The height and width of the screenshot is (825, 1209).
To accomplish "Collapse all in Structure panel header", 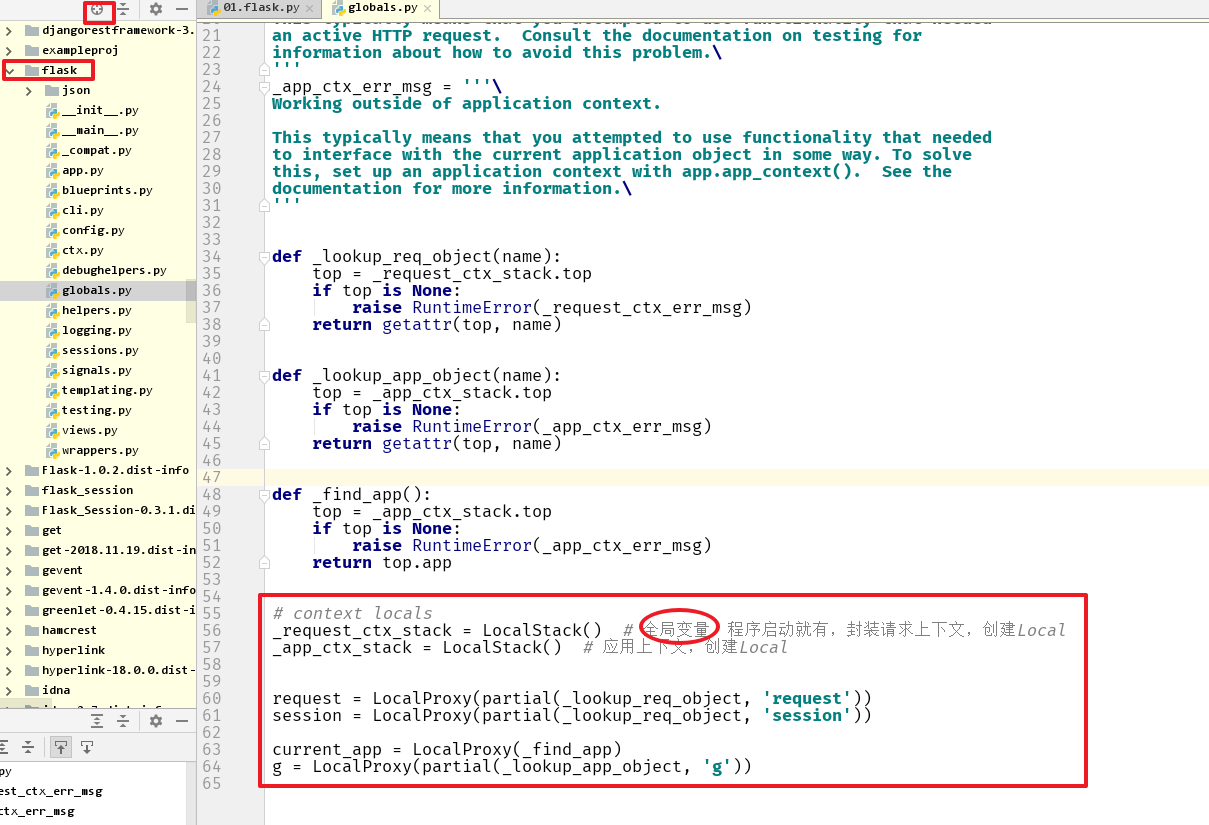I will click(x=122, y=721).
